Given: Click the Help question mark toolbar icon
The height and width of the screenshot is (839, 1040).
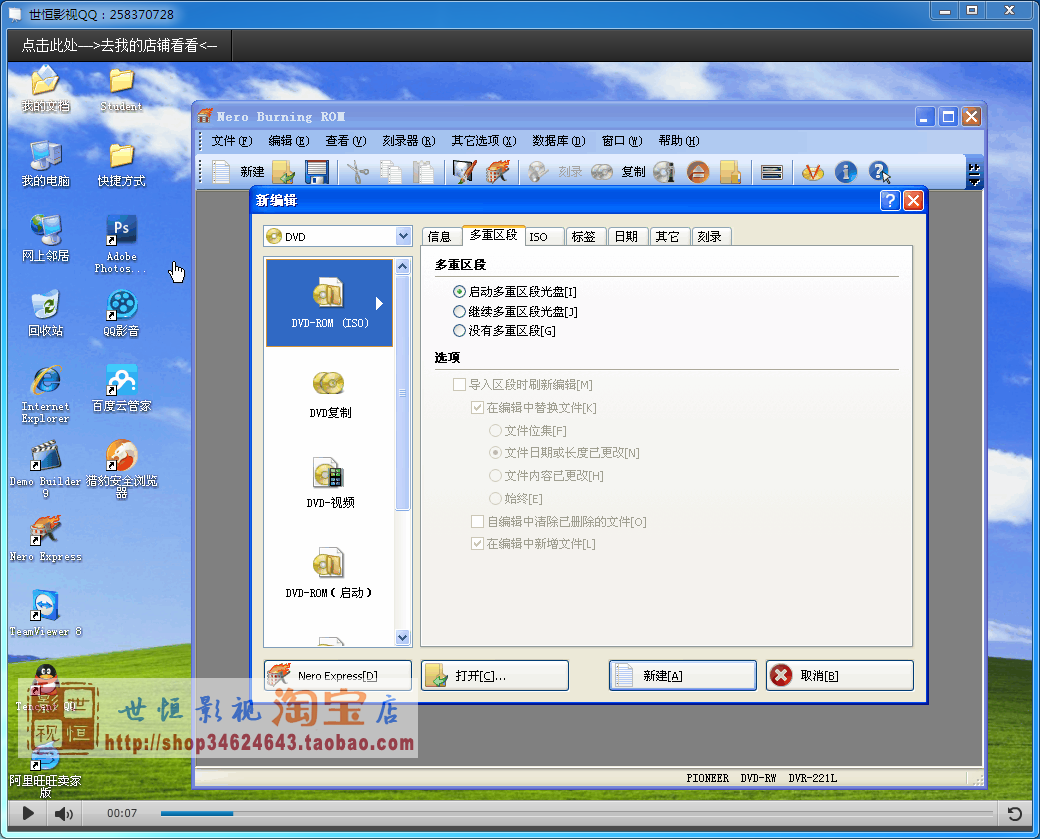Looking at the screenshot, I should coord(879,172).
